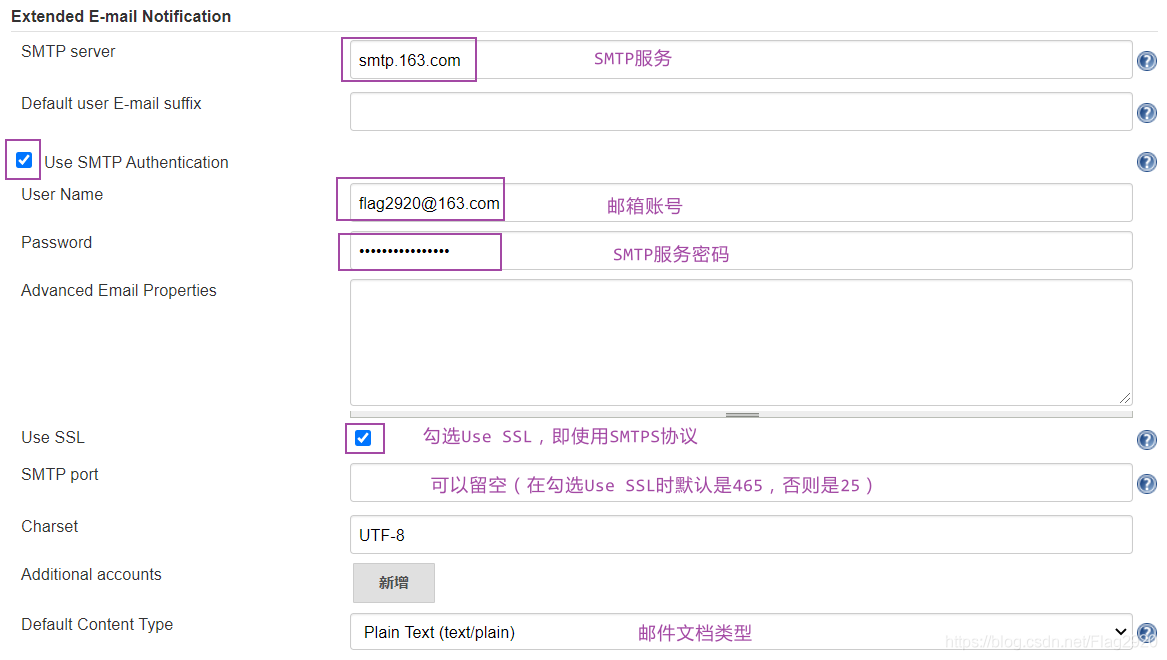Viewport: 1167px width, 660px height.
Task: Open help icon for Use SMTP Authentication
Action: pyautogui.click(x=1146, y=162)
